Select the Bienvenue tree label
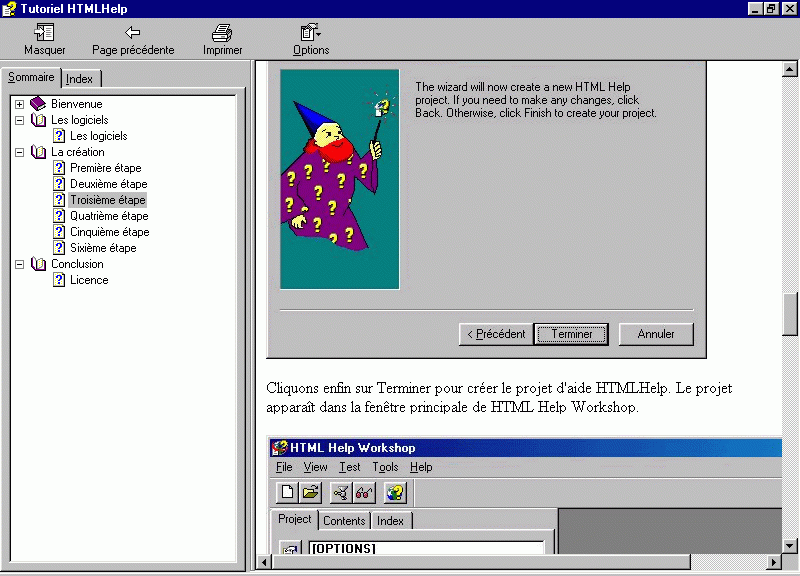 point(77,104)
